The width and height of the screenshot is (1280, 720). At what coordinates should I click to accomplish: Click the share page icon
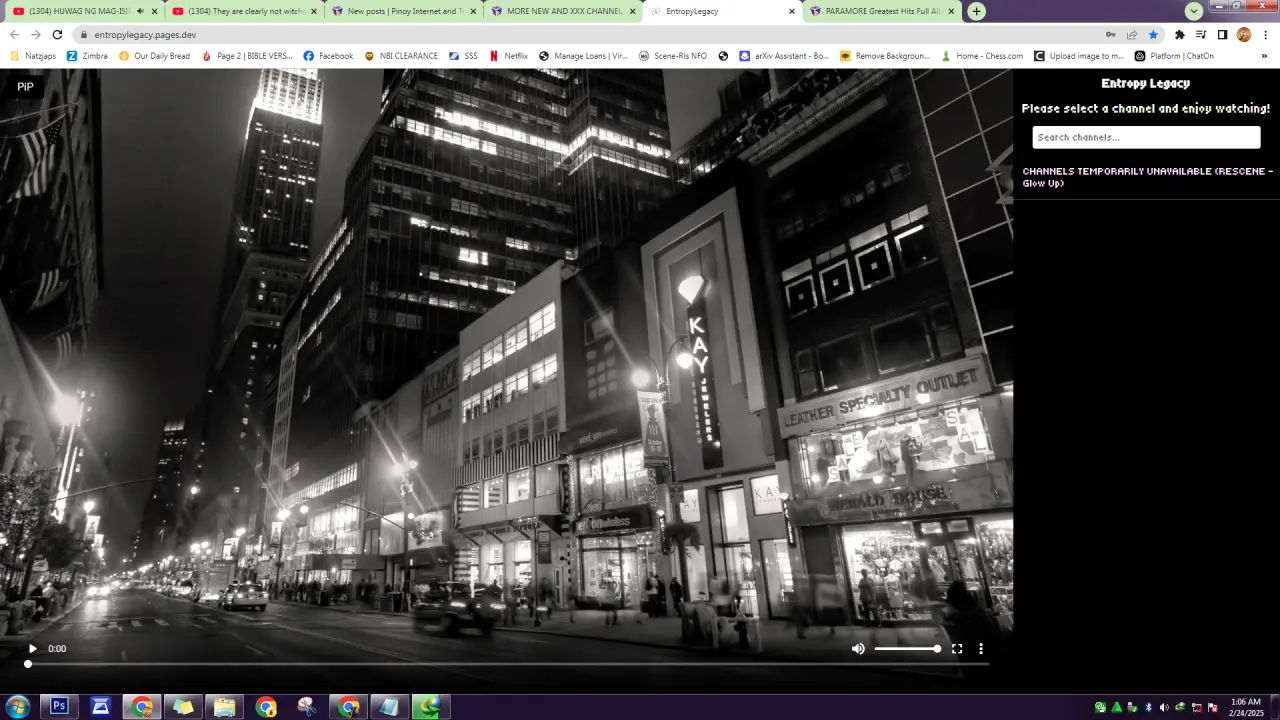tap(1132, 34)
